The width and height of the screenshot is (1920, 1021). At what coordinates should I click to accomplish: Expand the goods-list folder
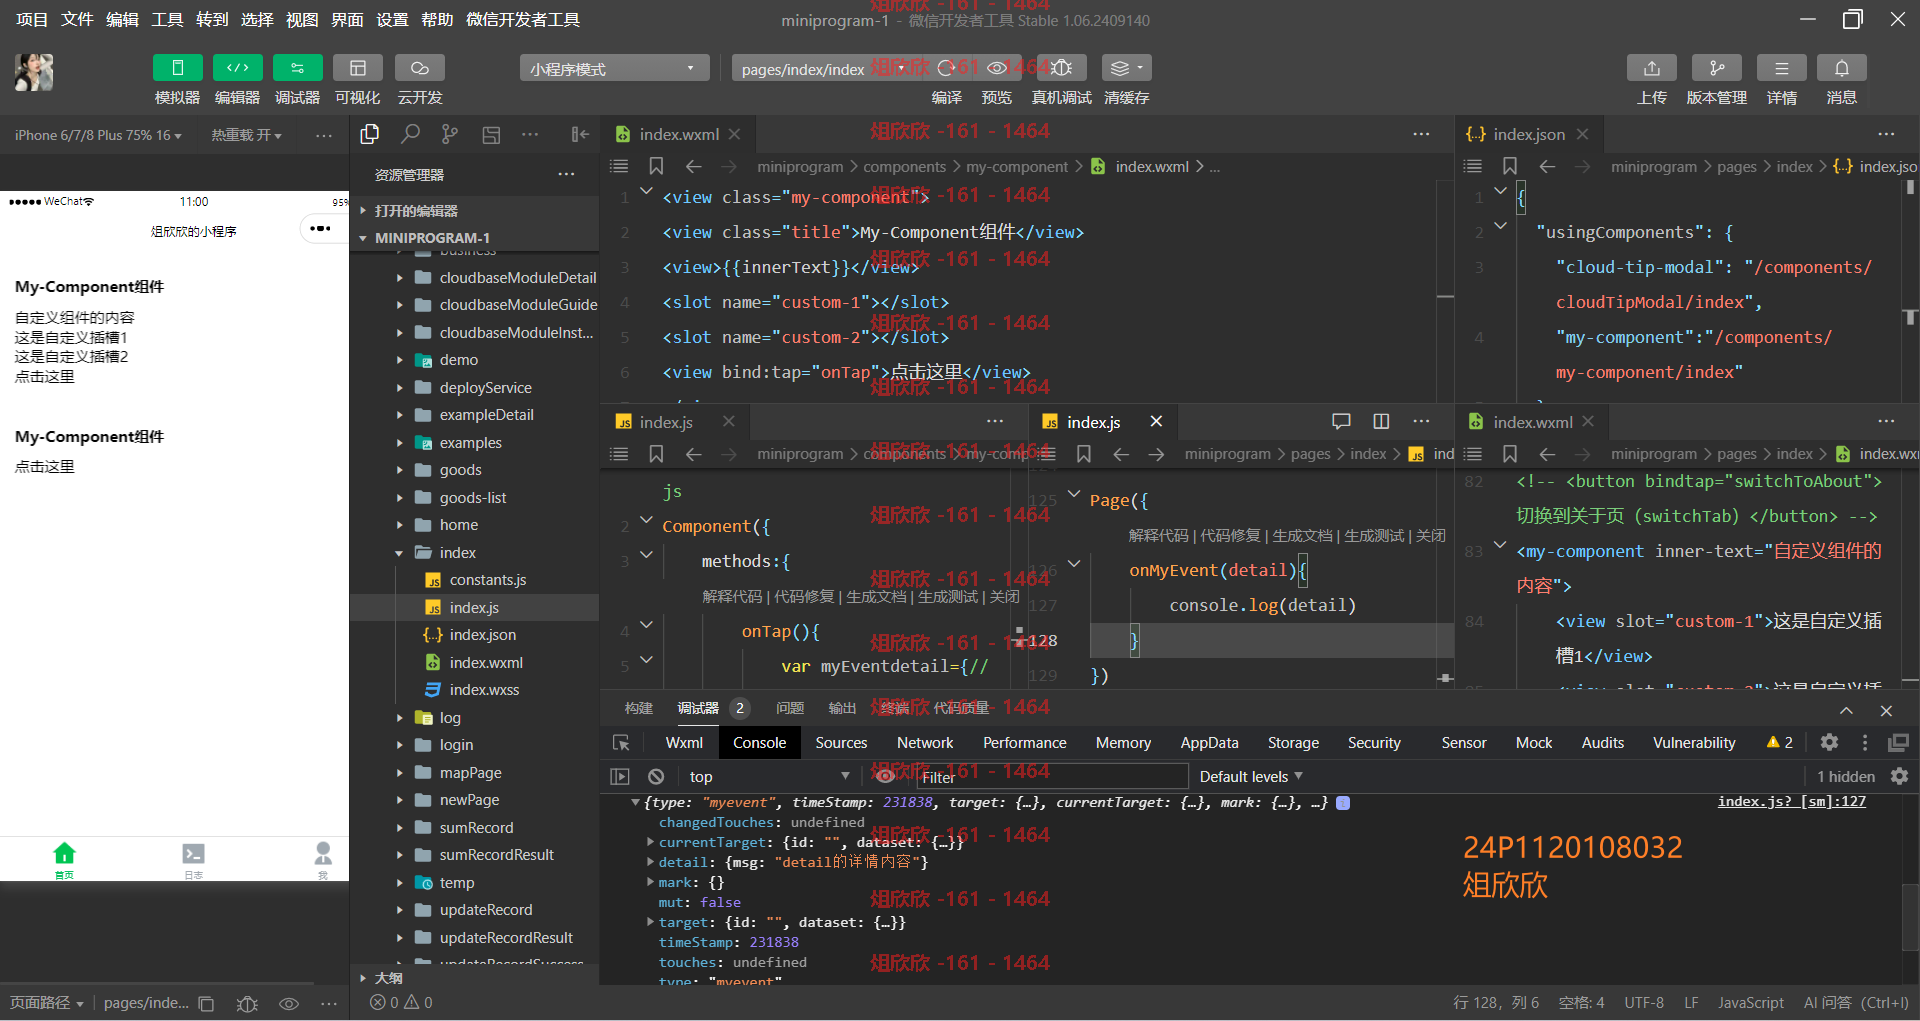(472, 497)
